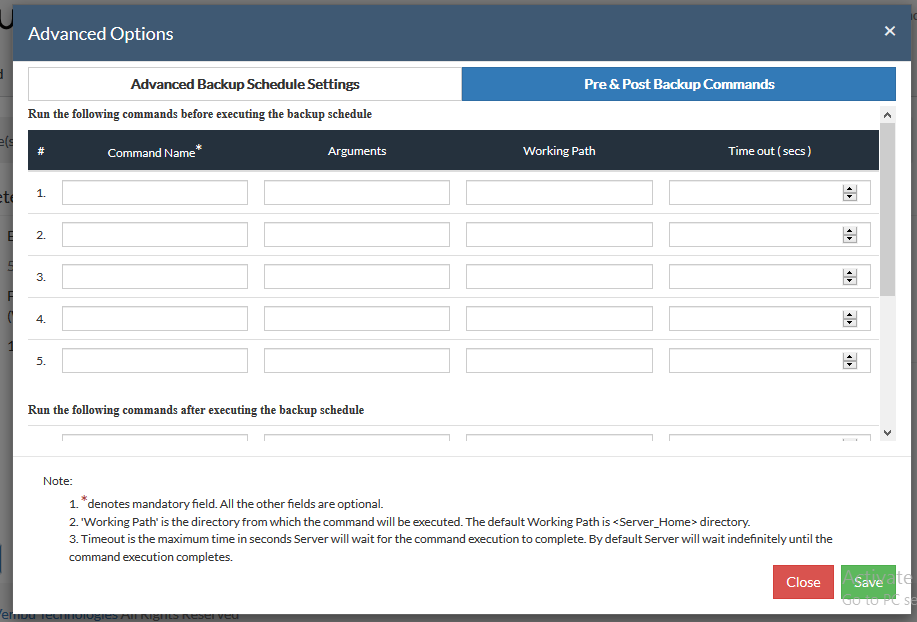The width and height of the screenshot is (917, 622).
Task: Click Arguments field in row 4
Action: 357,319
